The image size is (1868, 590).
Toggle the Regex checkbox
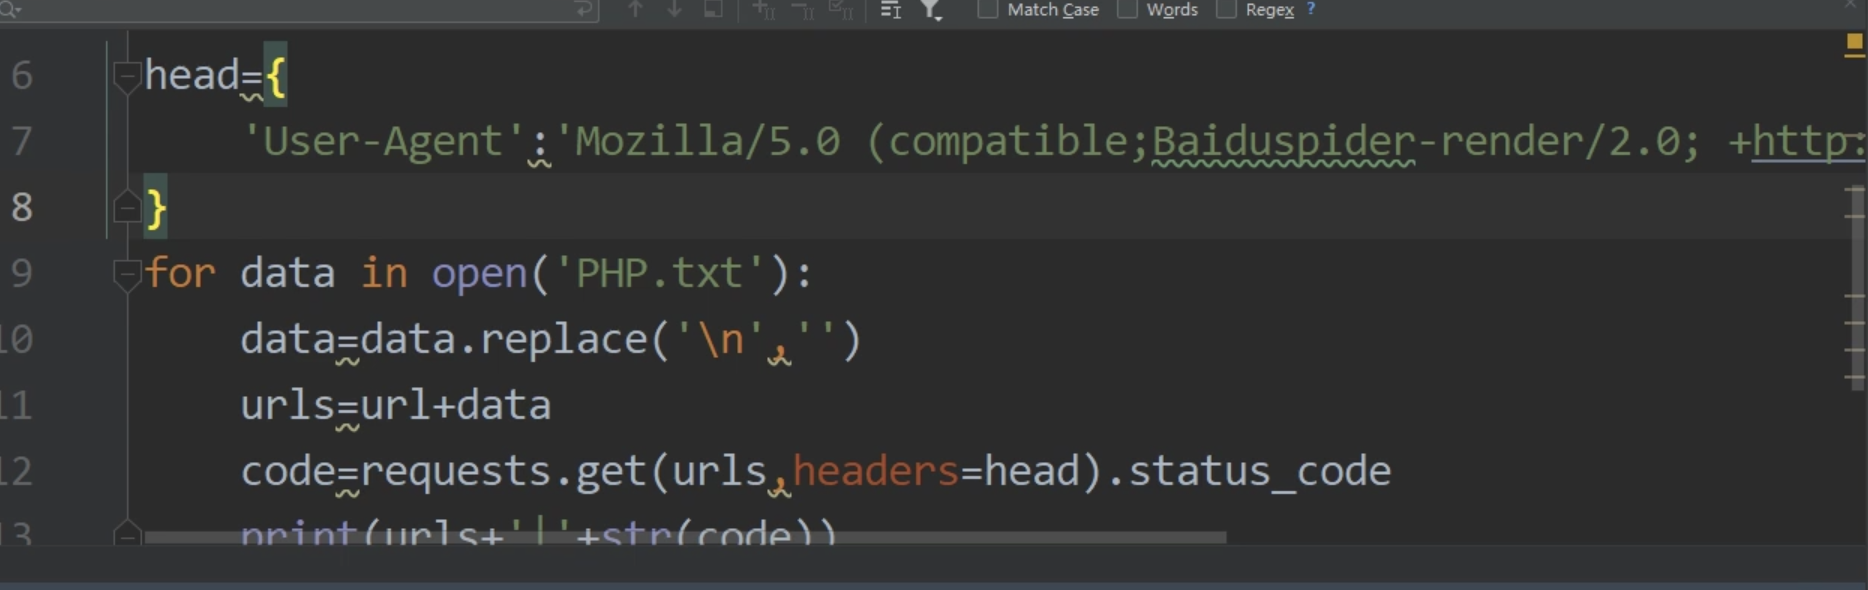pyautogui.click(x=1226, y=9)
